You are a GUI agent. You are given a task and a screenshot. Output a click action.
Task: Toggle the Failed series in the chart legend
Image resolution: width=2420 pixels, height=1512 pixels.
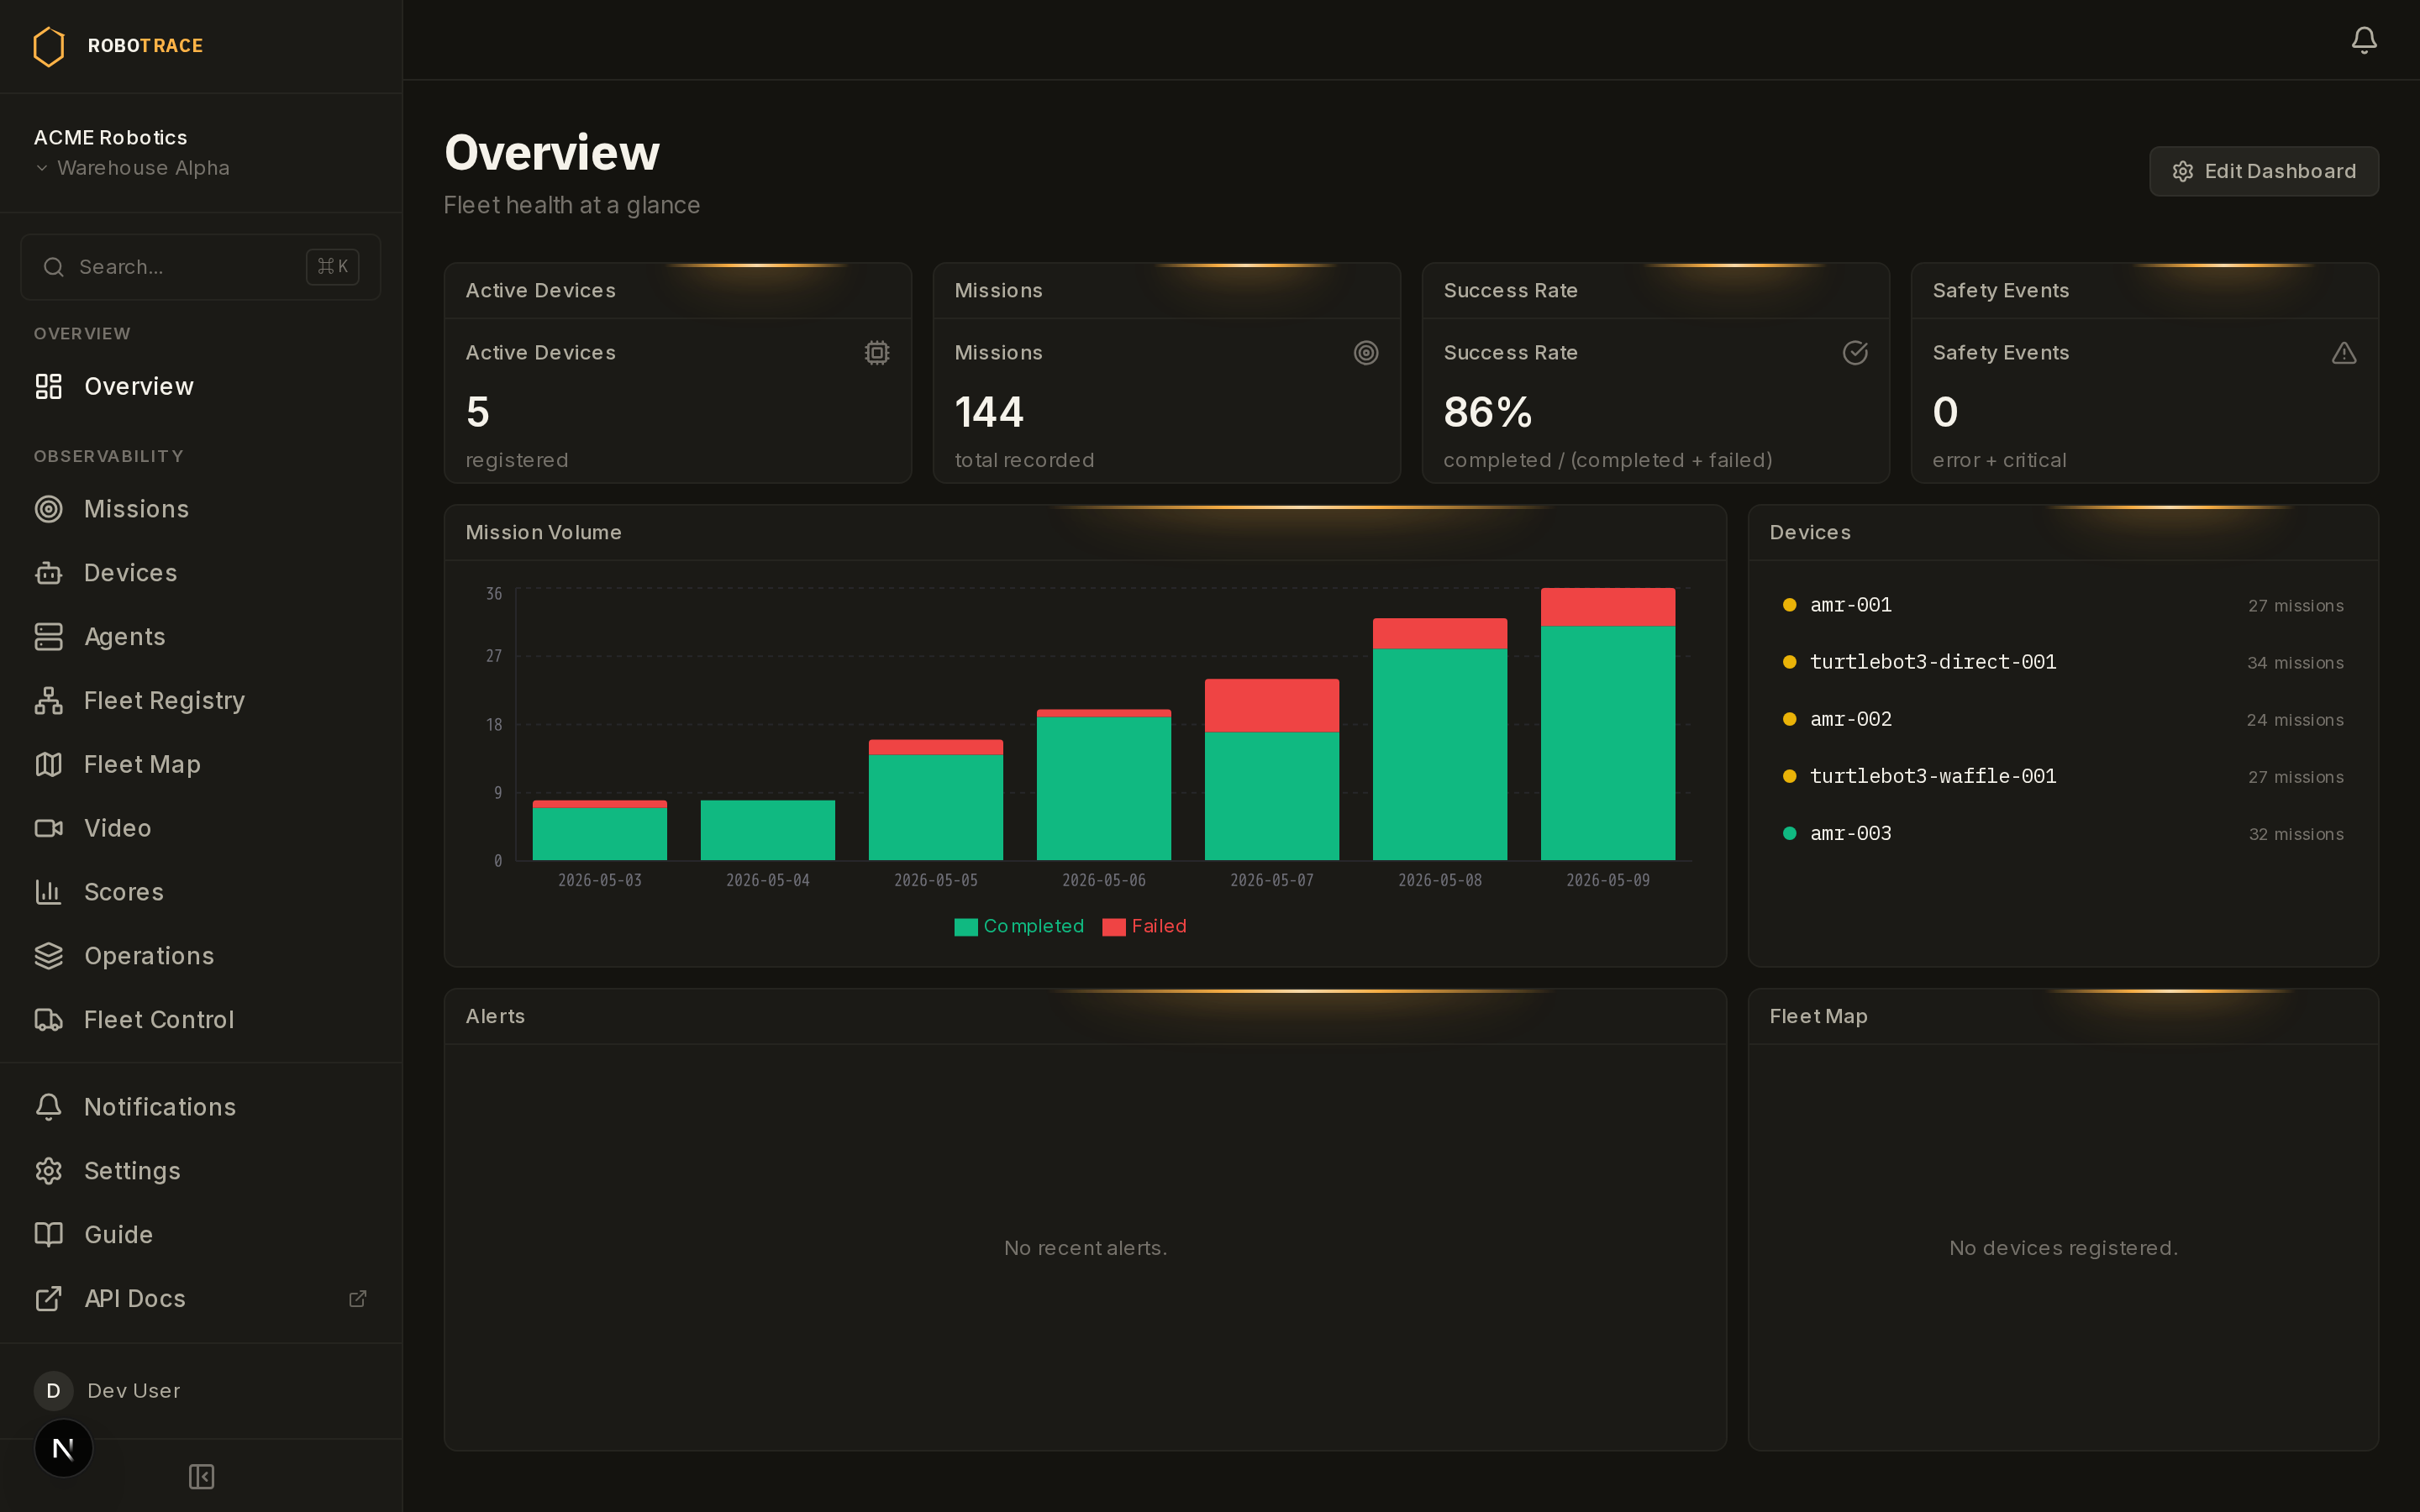click(1144, 927)
